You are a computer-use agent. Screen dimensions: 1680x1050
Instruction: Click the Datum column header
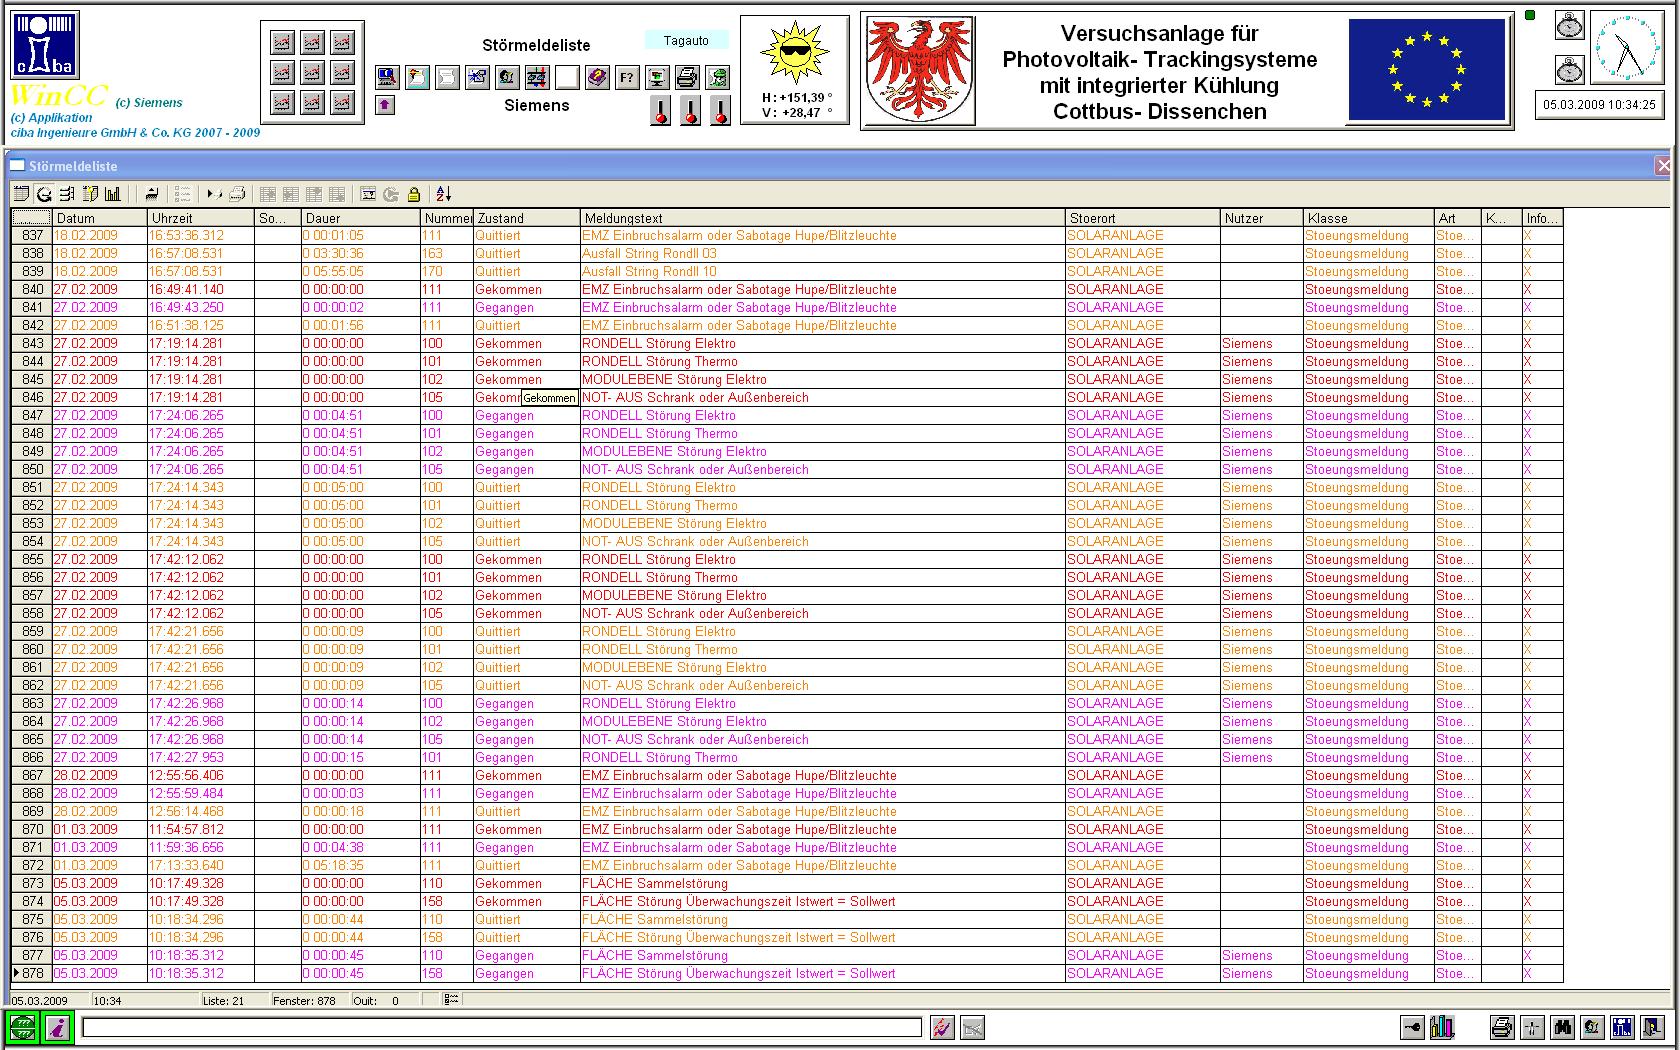99,218
